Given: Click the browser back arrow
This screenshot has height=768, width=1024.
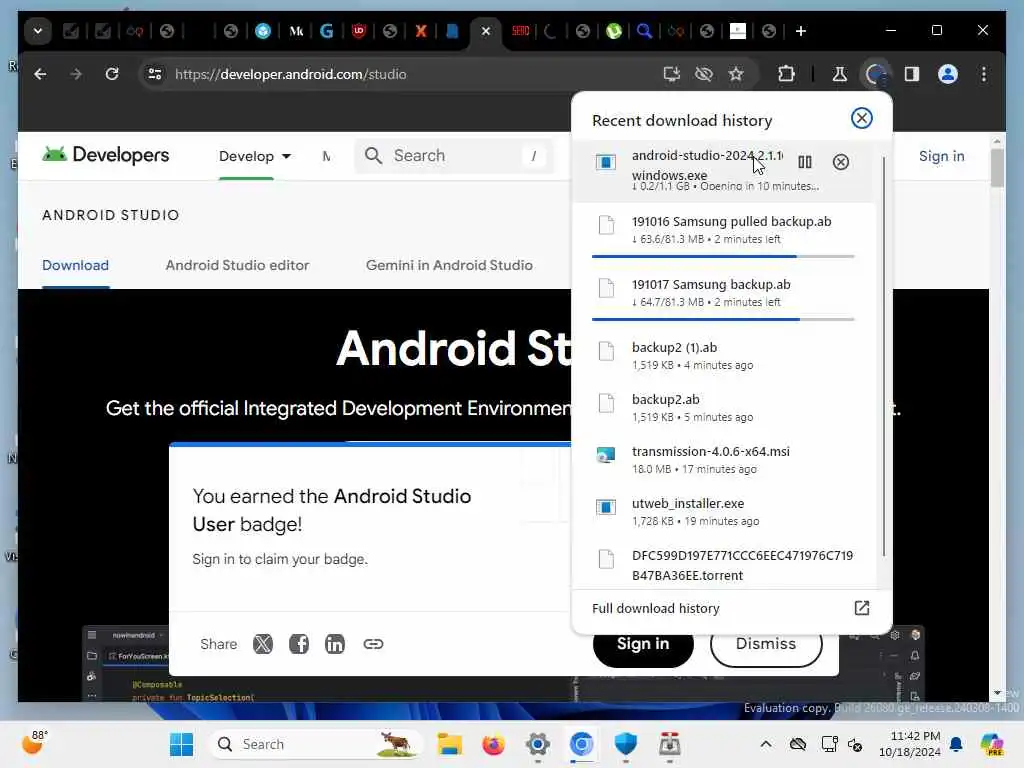Looking at the screenshot, I should (x=40, y=74).
